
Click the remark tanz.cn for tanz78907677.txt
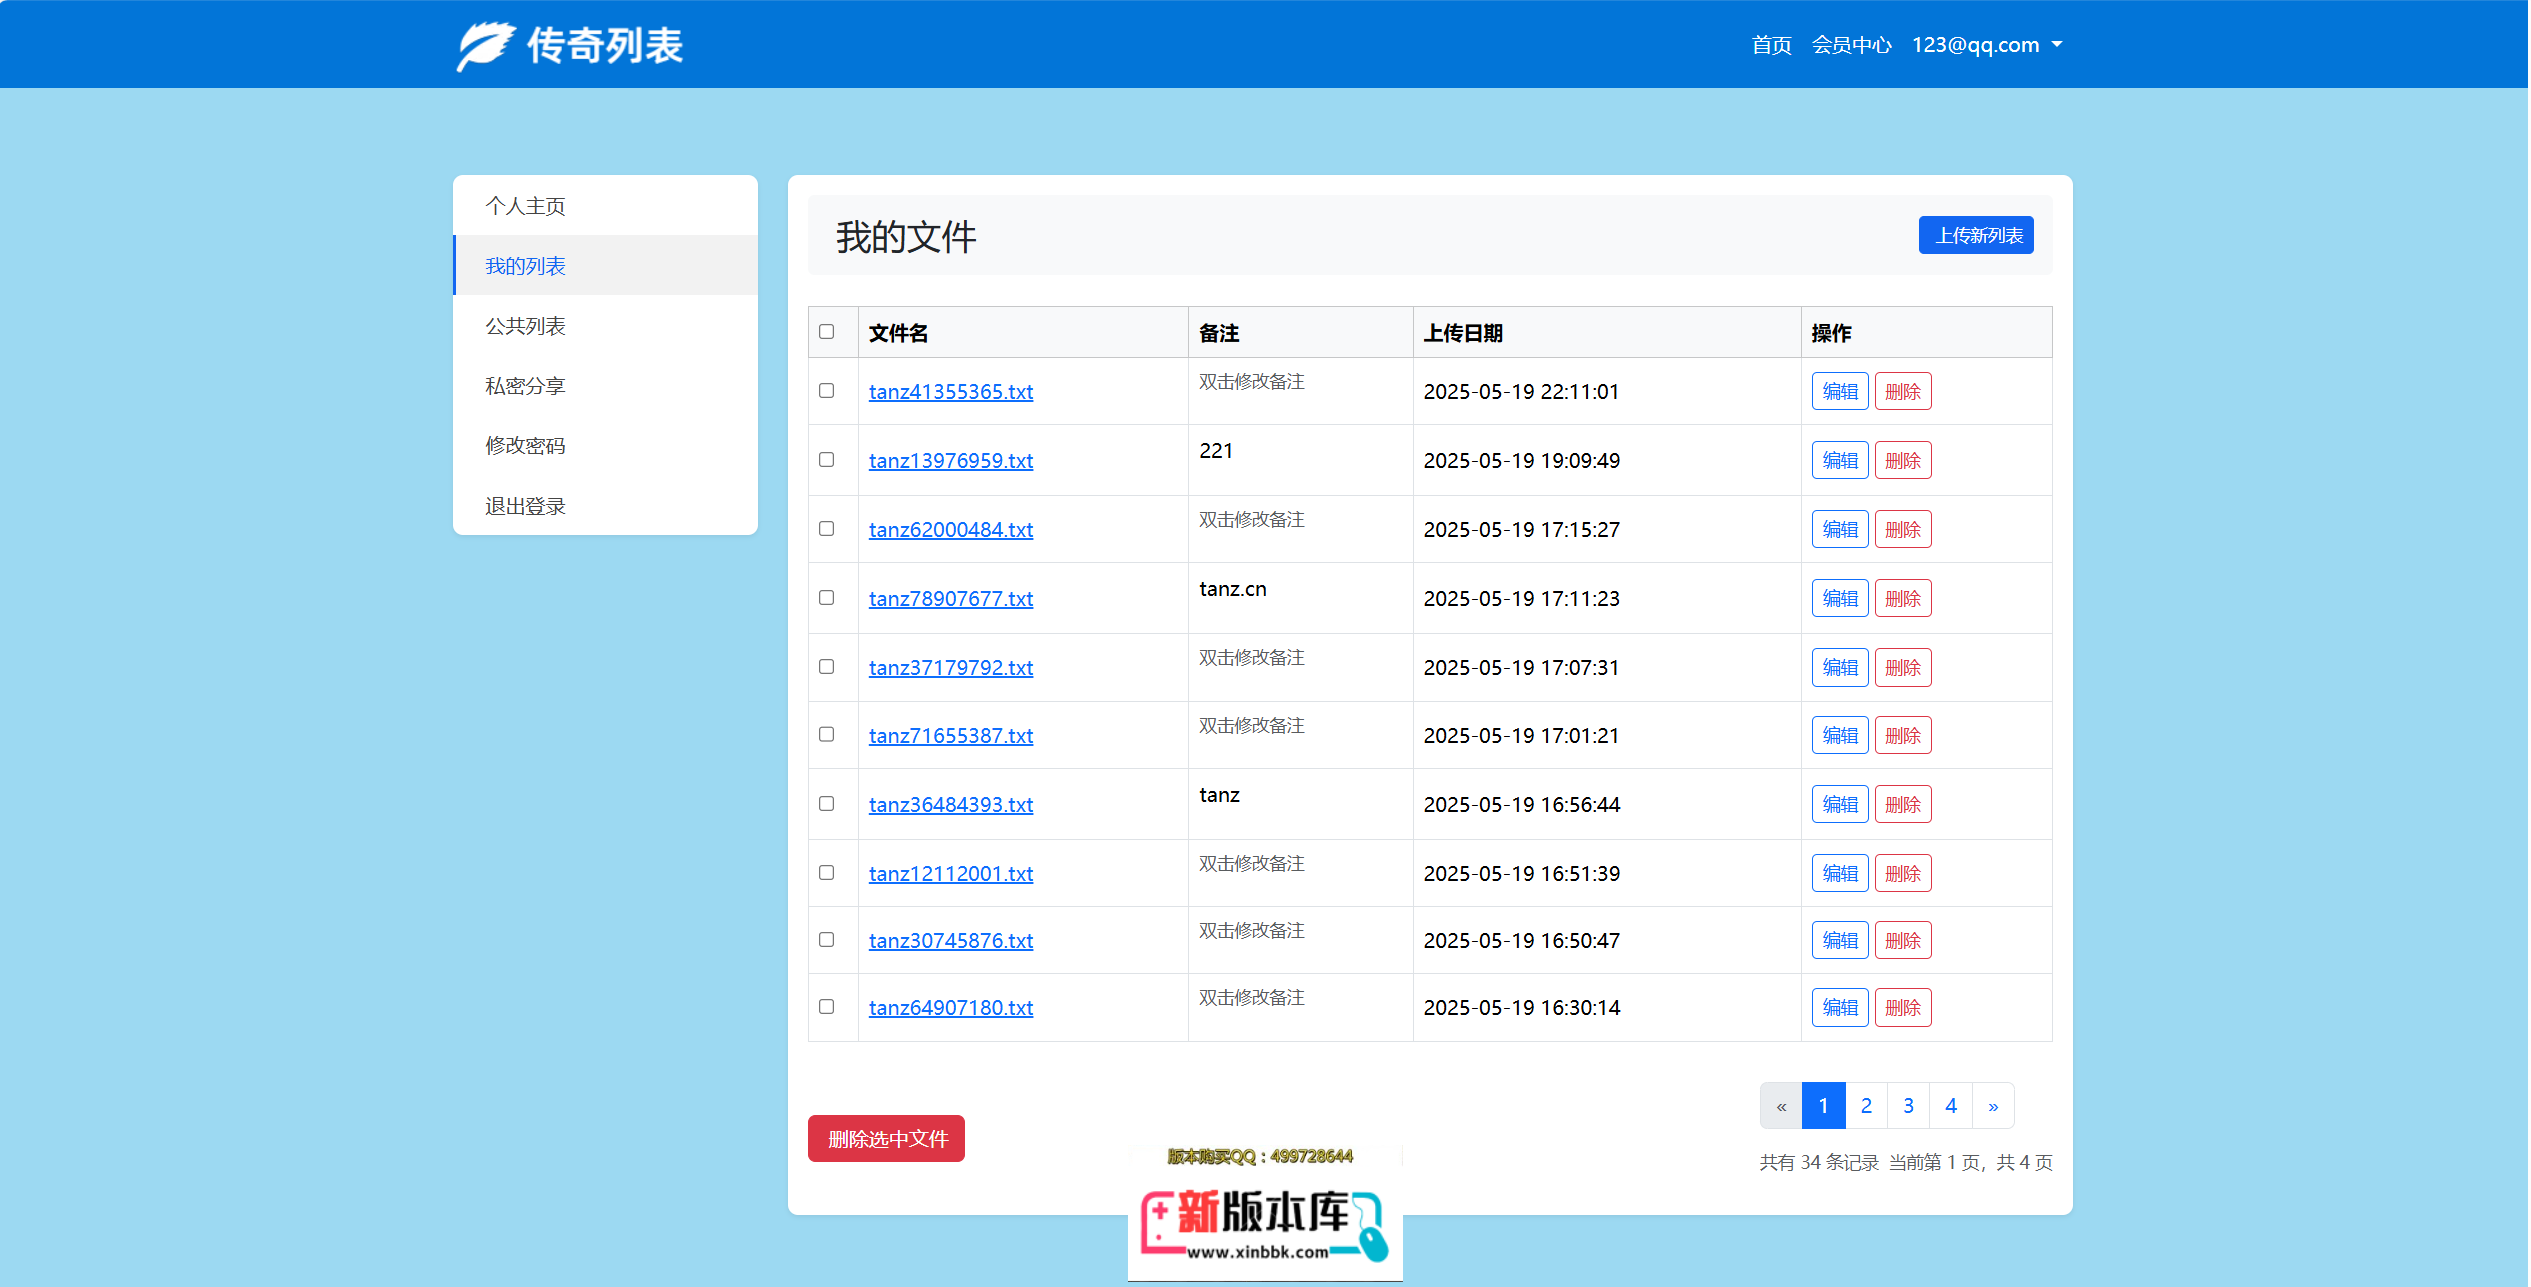(1233, 589)
